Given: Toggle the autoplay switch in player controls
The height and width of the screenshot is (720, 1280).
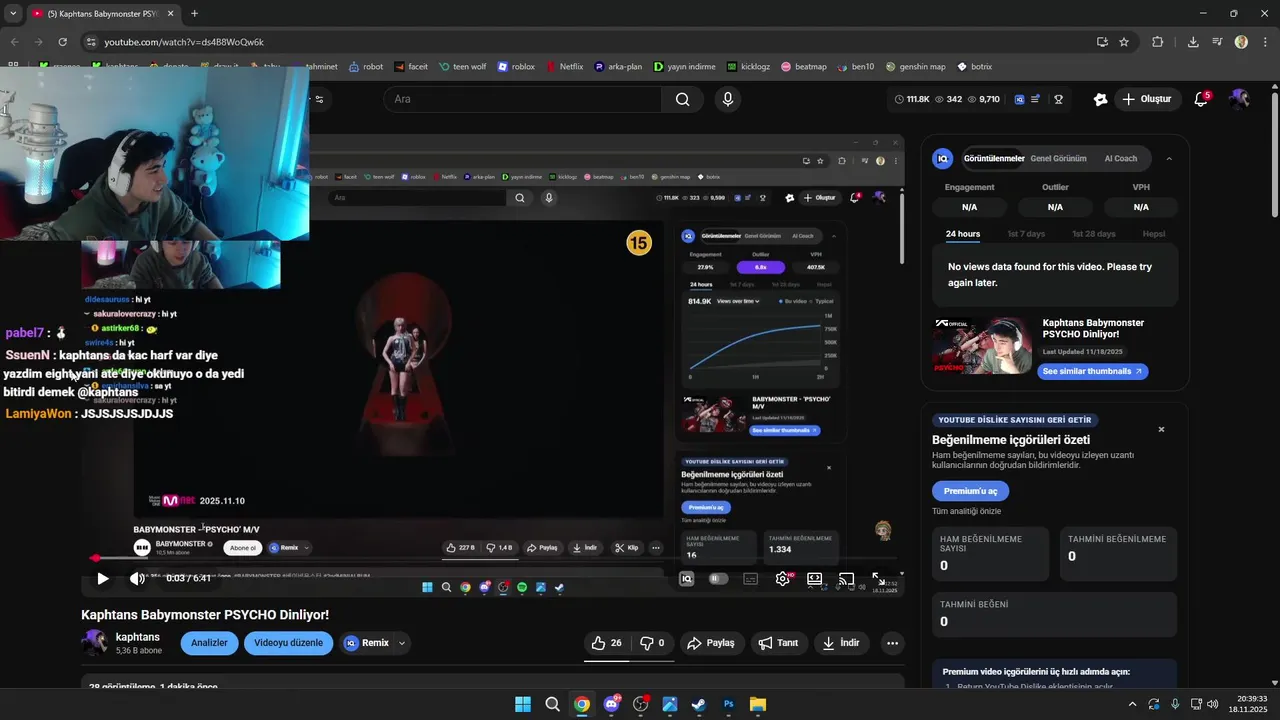Looking at the screenshot, I should (x=718, y=578).
